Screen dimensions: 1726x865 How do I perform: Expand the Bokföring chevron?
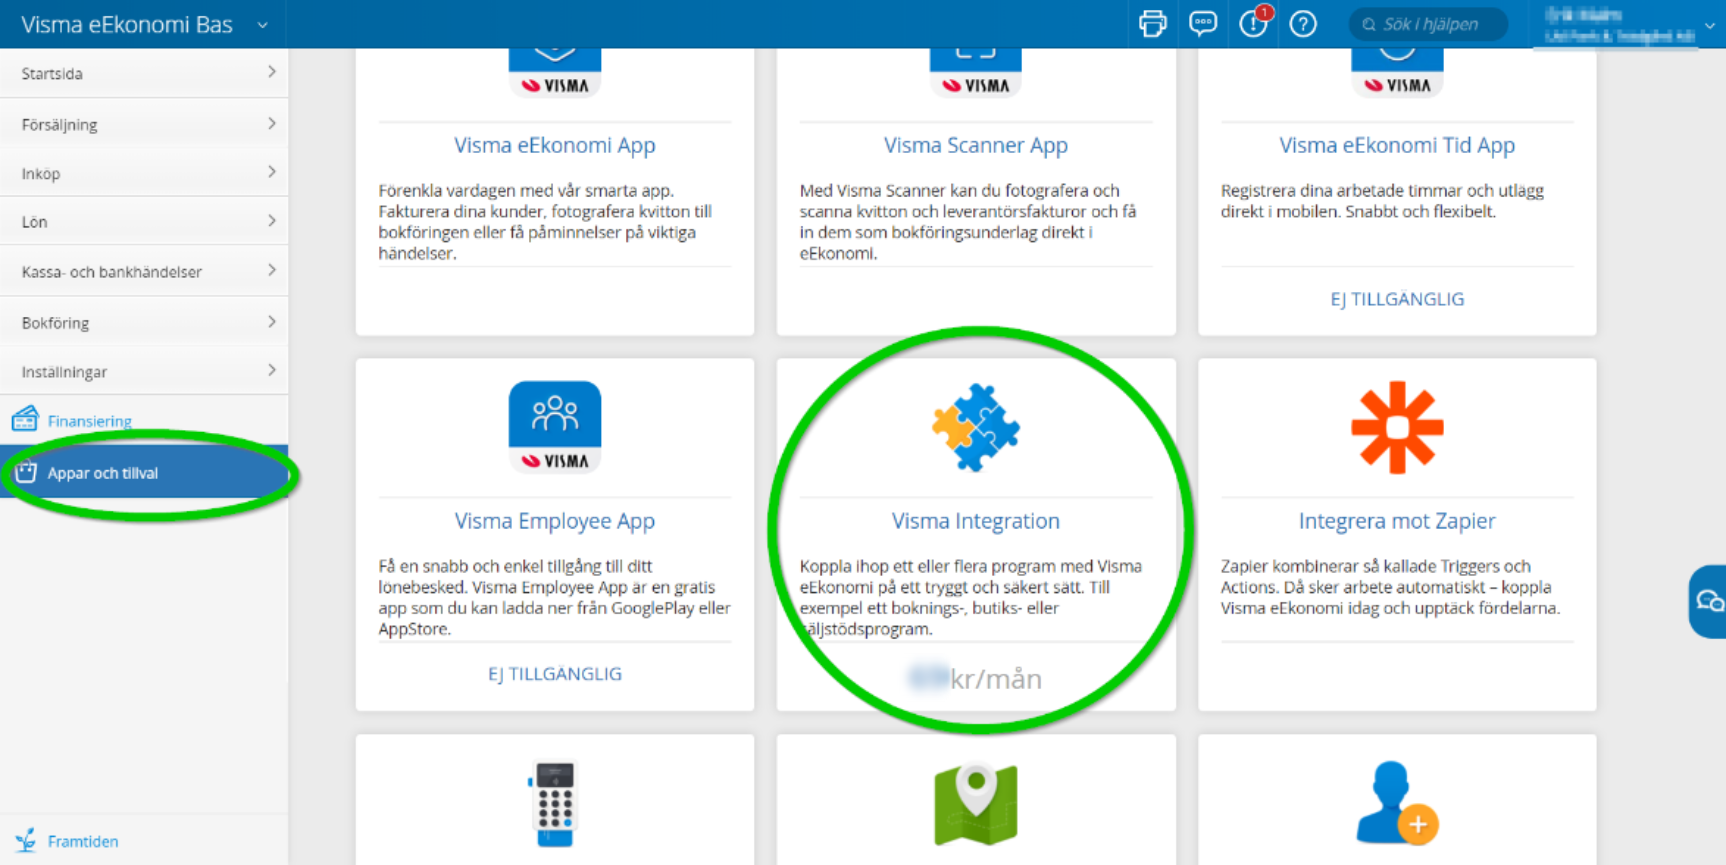(272, 322)
